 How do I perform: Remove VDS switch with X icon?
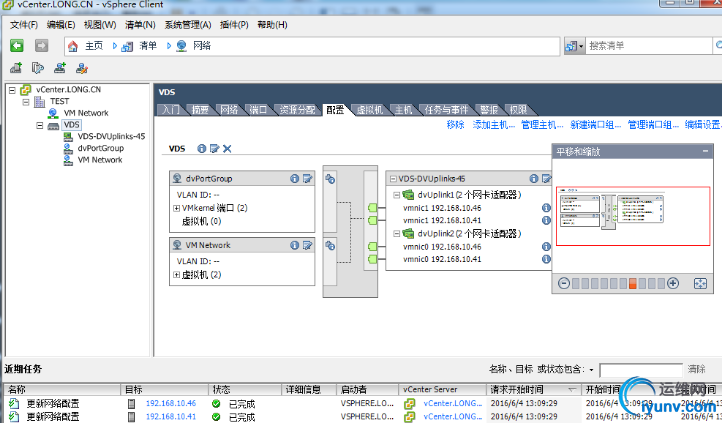(x=227, y=149)
